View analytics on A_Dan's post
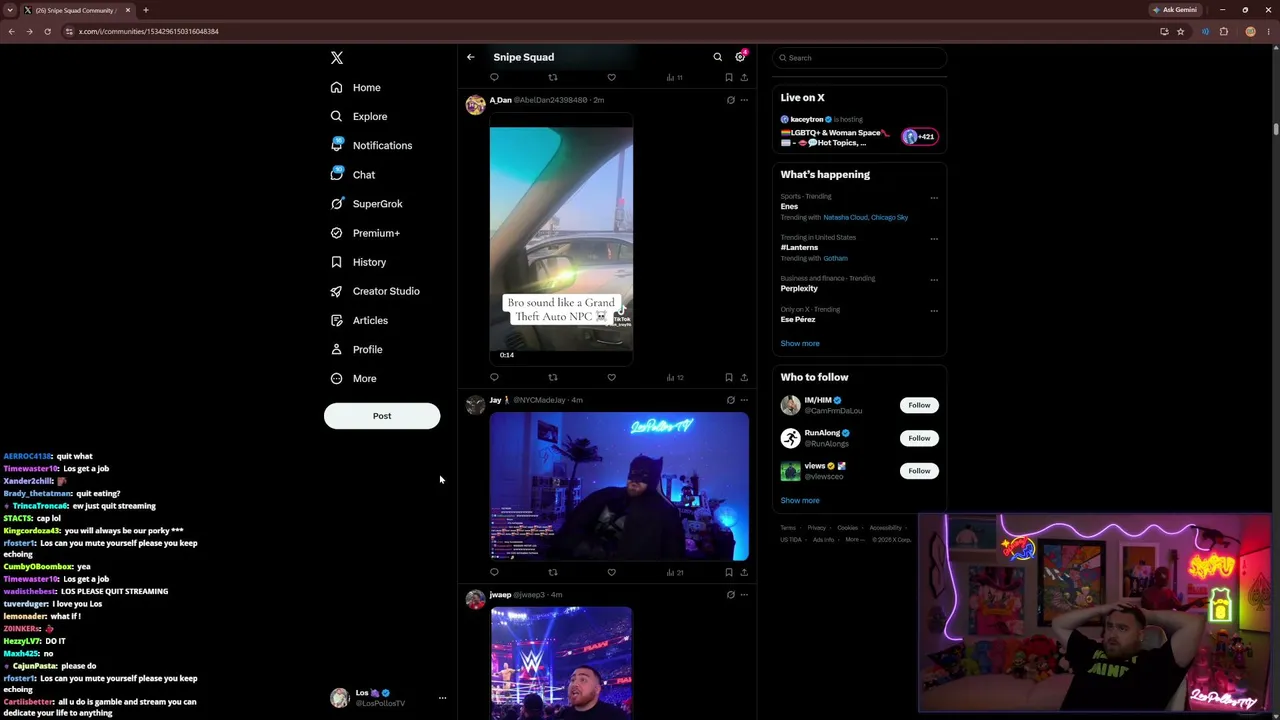The image size is (1280, 720). coord(675,377)
